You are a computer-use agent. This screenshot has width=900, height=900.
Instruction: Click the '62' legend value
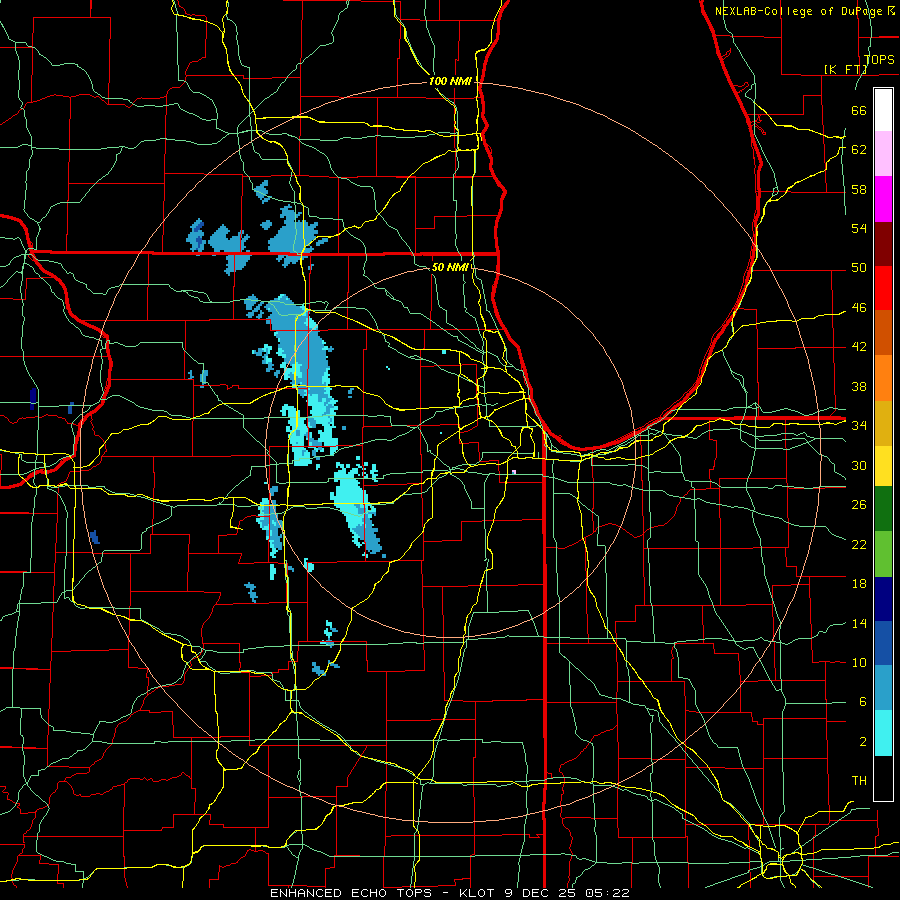[x=859, y=149]
